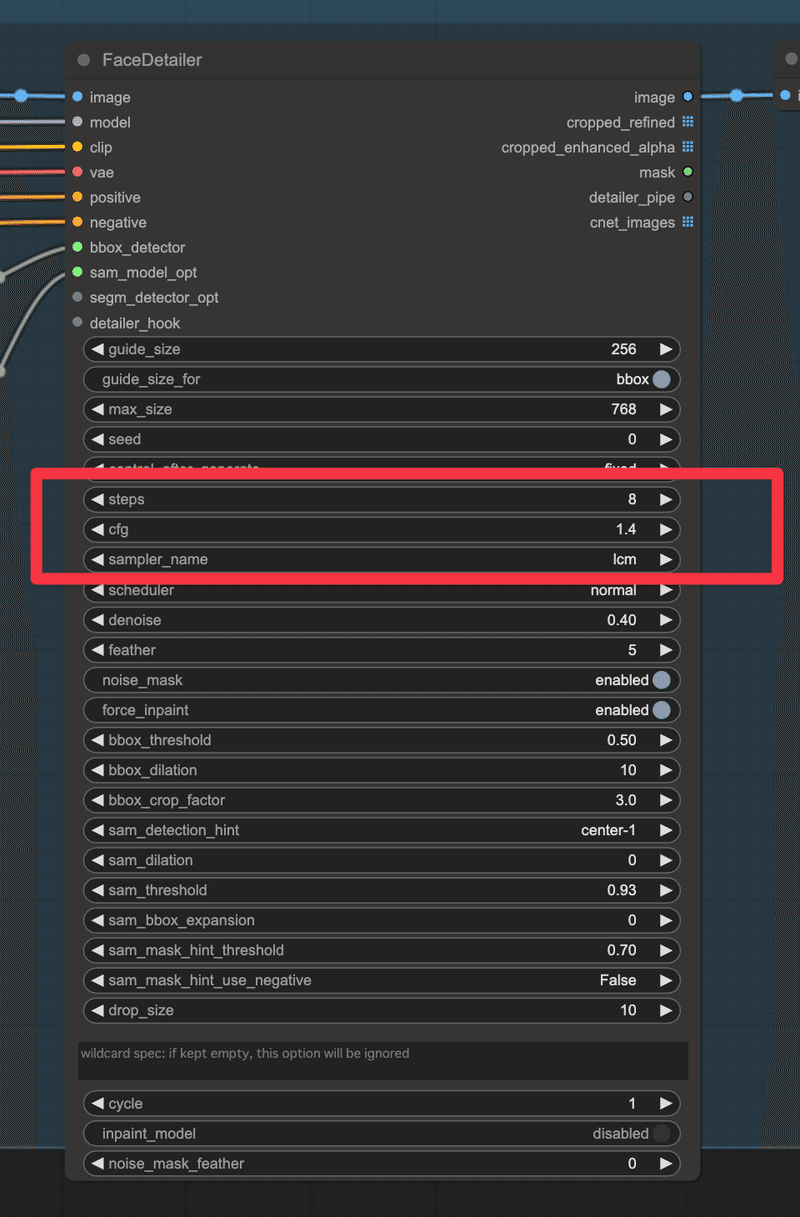Image resolution: width=800 pixels, height=1217 pixels.
Task: Toggle guide_size_for bbox switch
Action: click(x=662, y=379)
